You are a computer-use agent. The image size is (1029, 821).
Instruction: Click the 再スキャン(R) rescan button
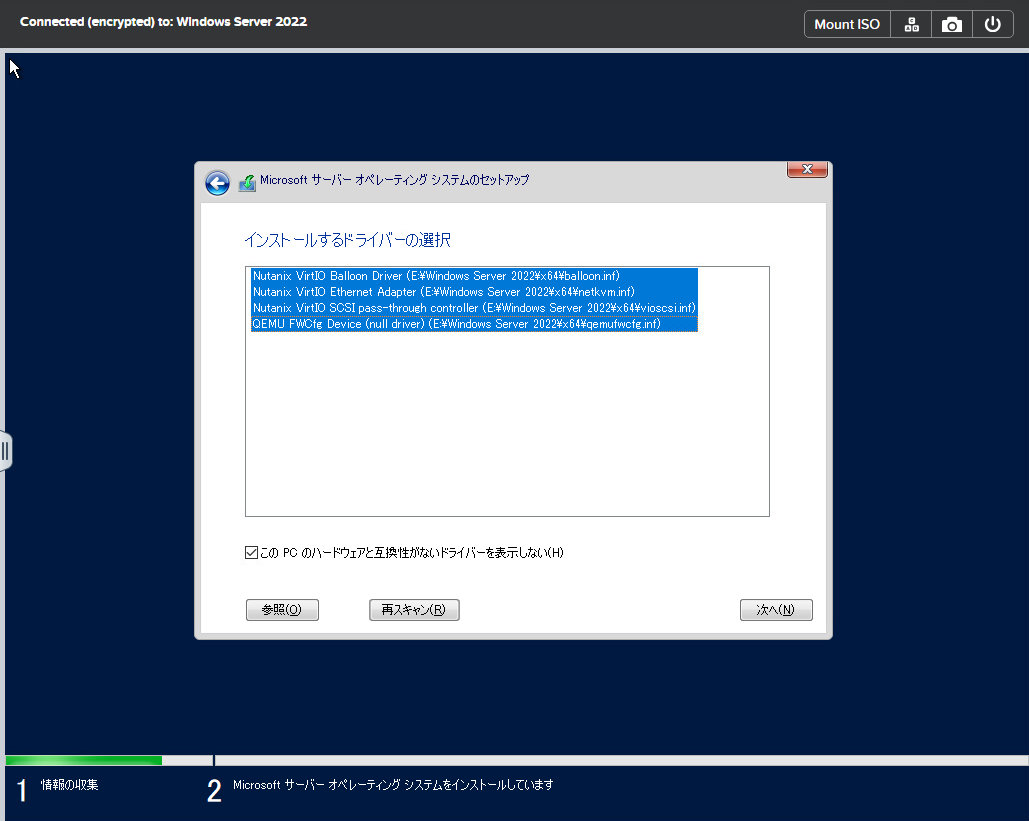(414, 610)
